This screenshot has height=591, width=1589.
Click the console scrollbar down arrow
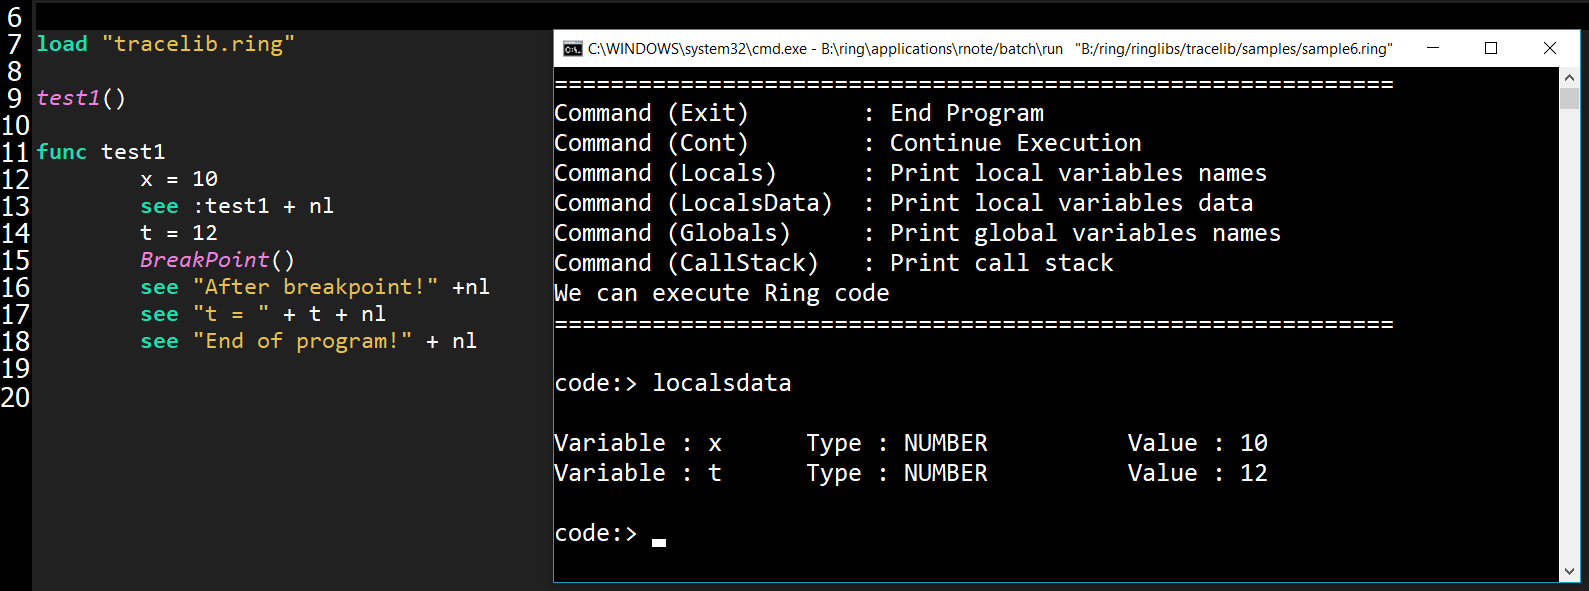1569,572
